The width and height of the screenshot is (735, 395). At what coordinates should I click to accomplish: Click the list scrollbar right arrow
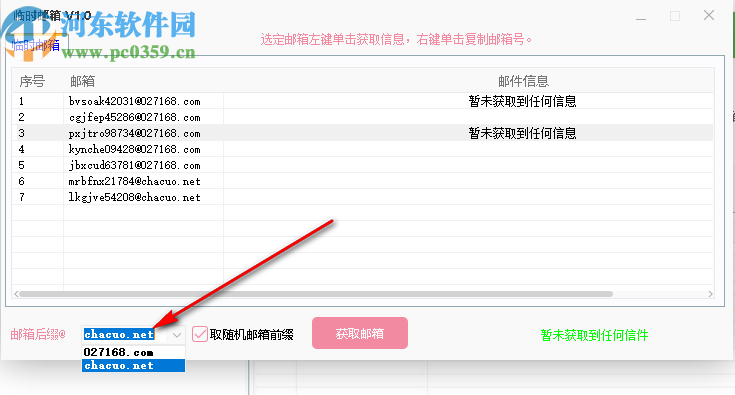(x=710, y=294)
